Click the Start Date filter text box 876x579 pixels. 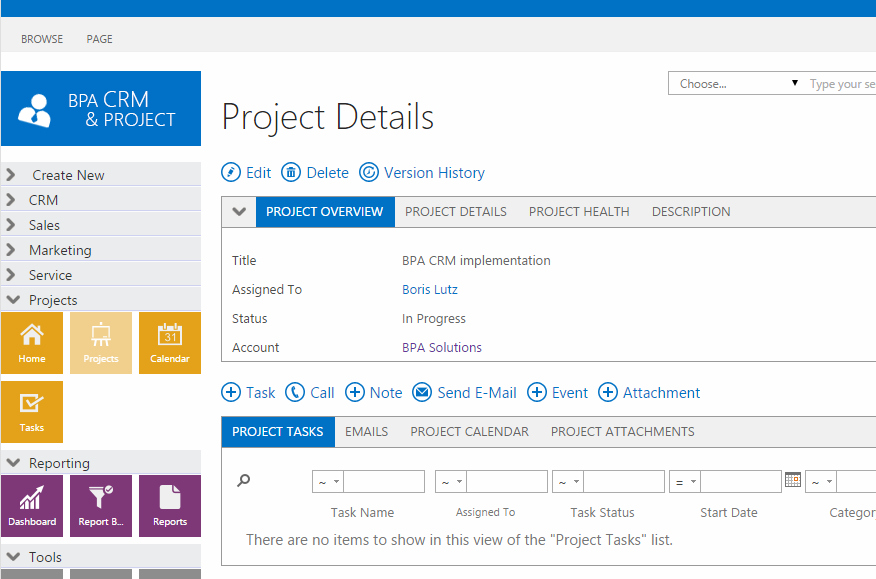[741, 482]
